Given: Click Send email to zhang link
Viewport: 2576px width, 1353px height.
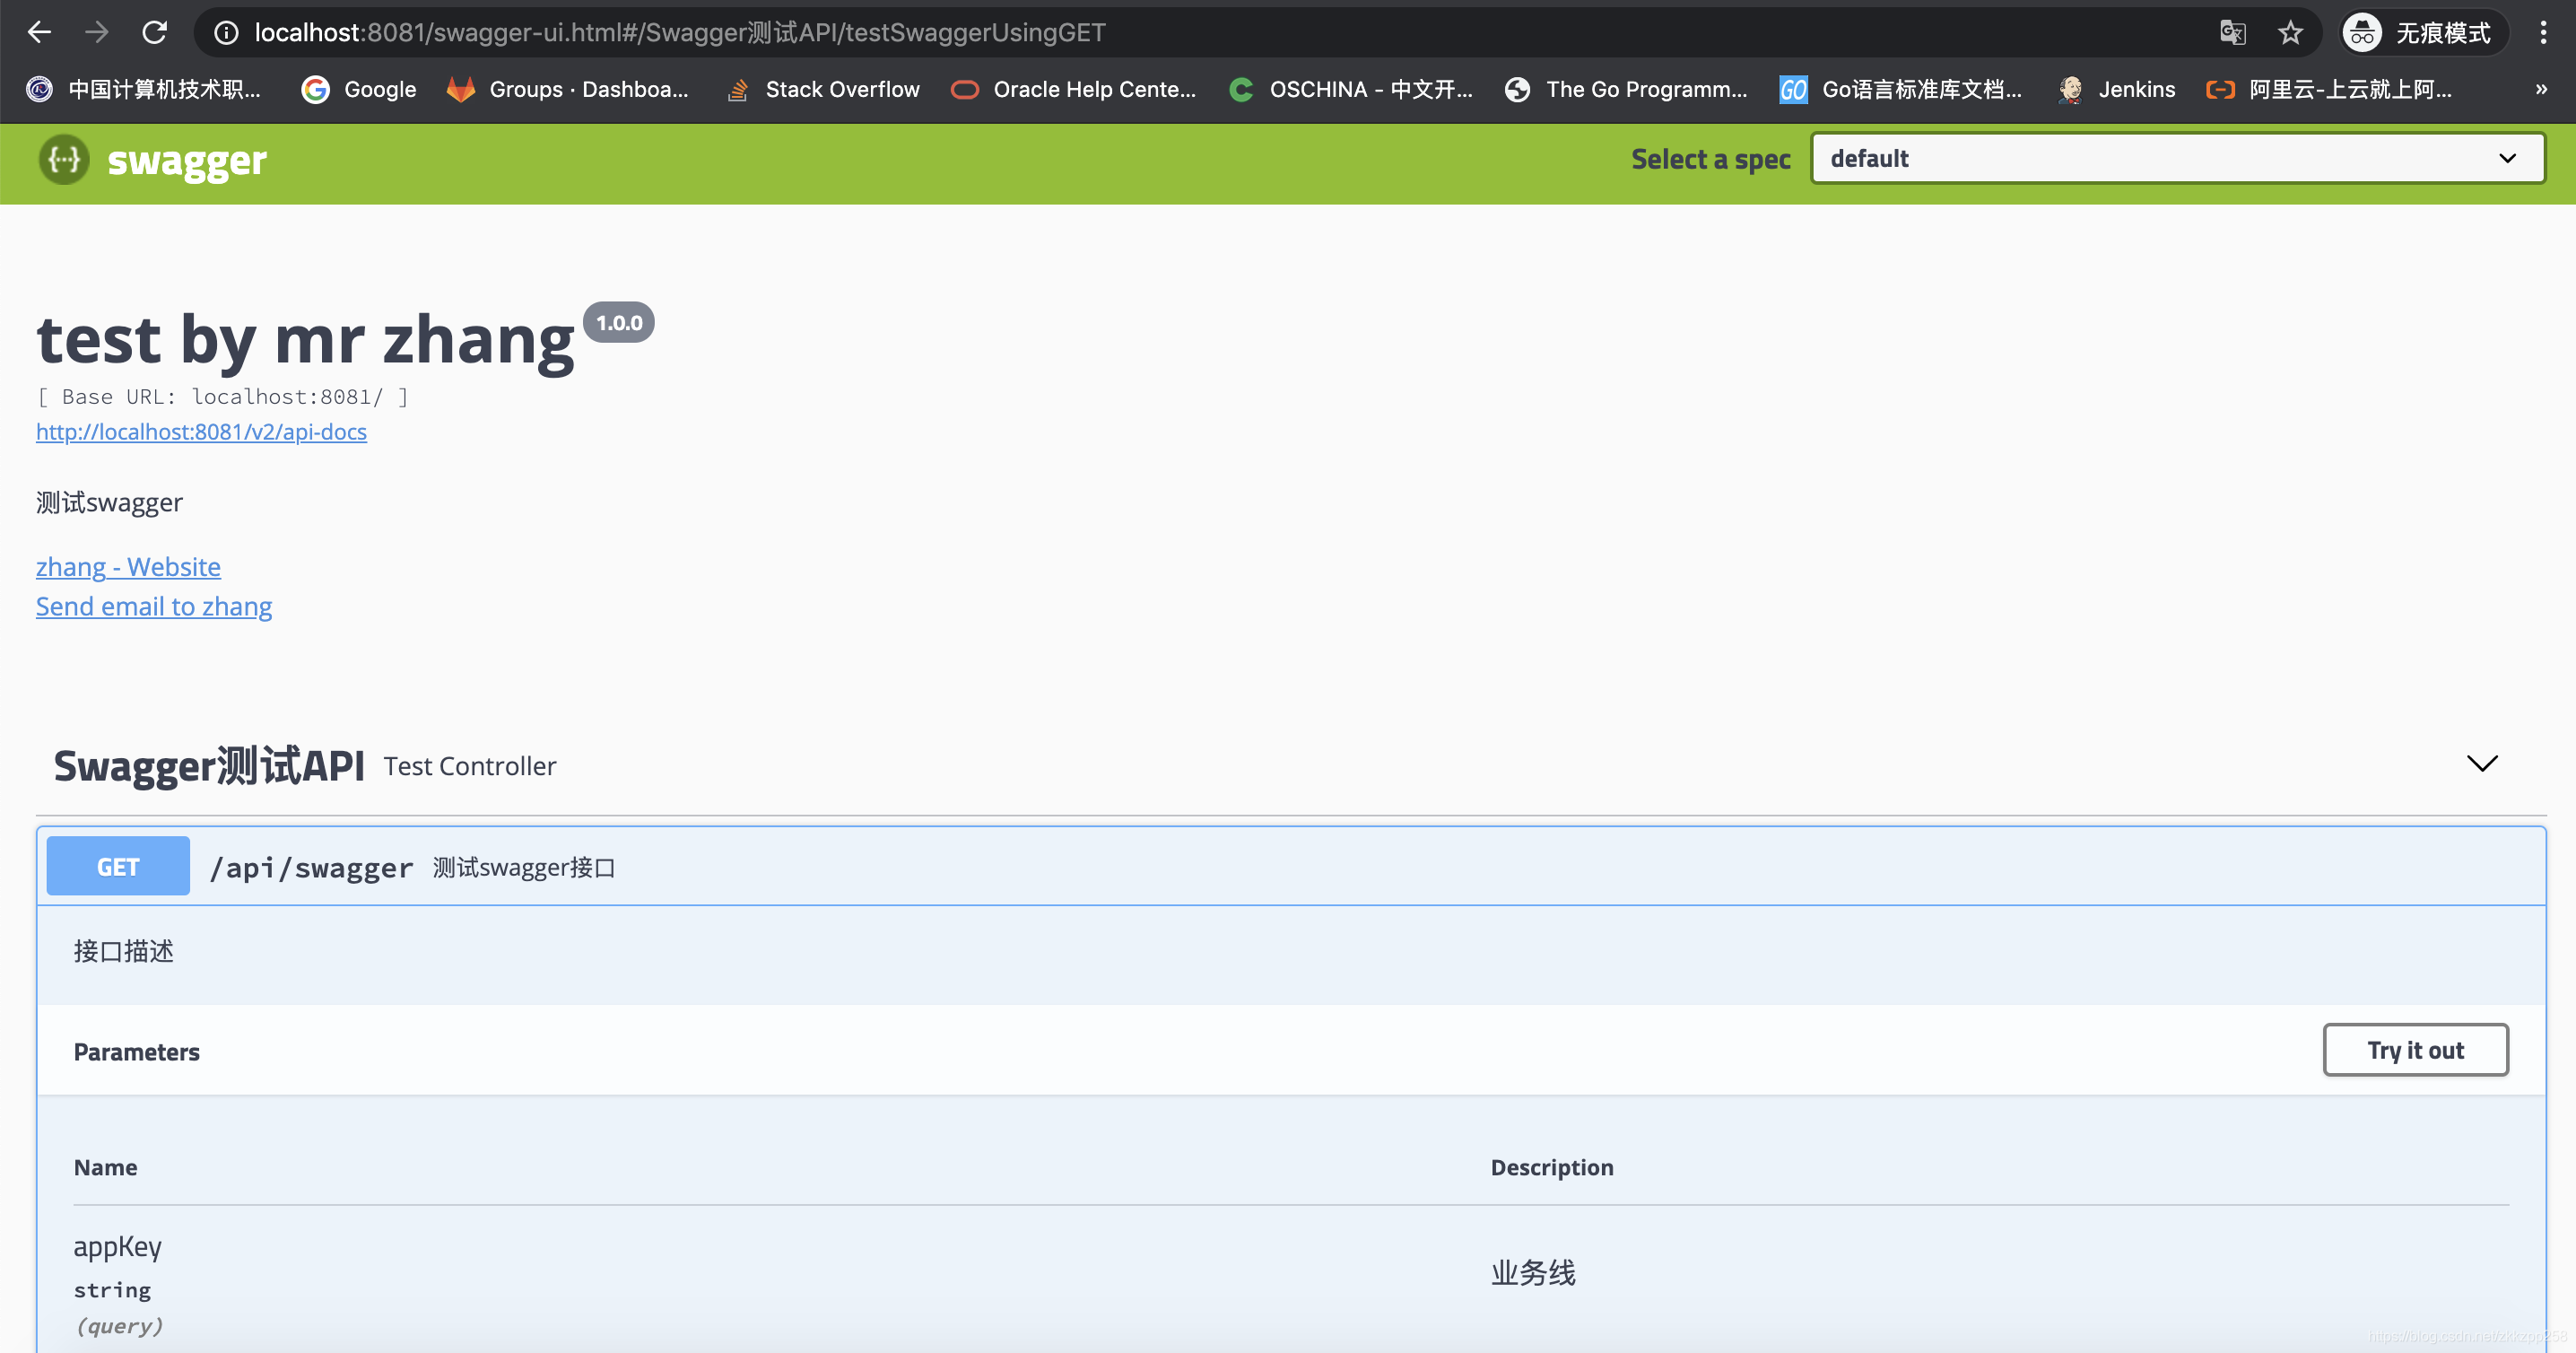Looking at the screenshot, I should pyautogui.click(x=154, y=606).
